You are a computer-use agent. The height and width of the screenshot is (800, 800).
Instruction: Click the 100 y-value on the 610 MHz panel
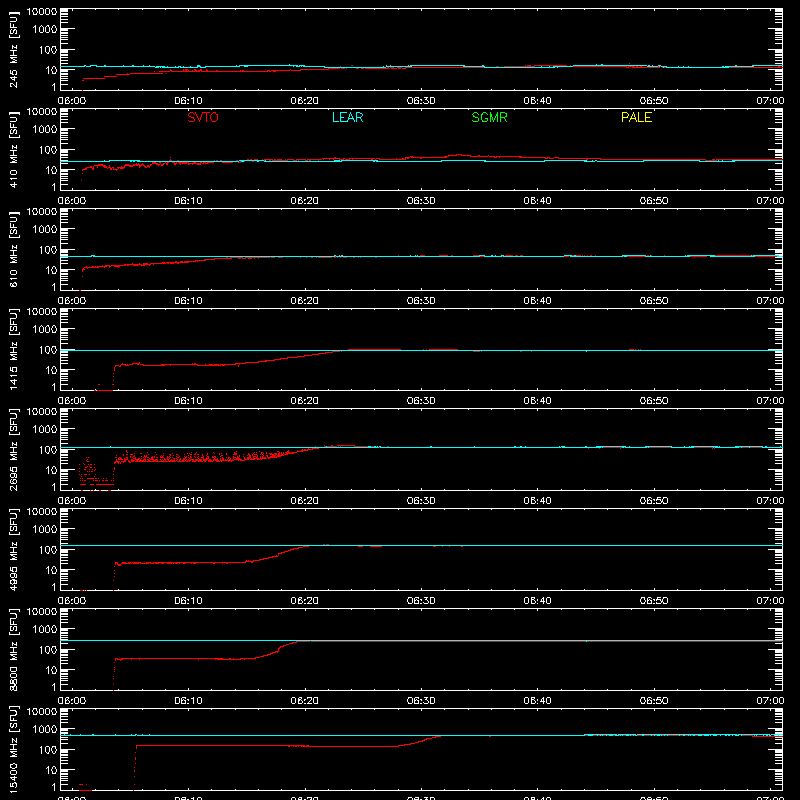[48, 250]
